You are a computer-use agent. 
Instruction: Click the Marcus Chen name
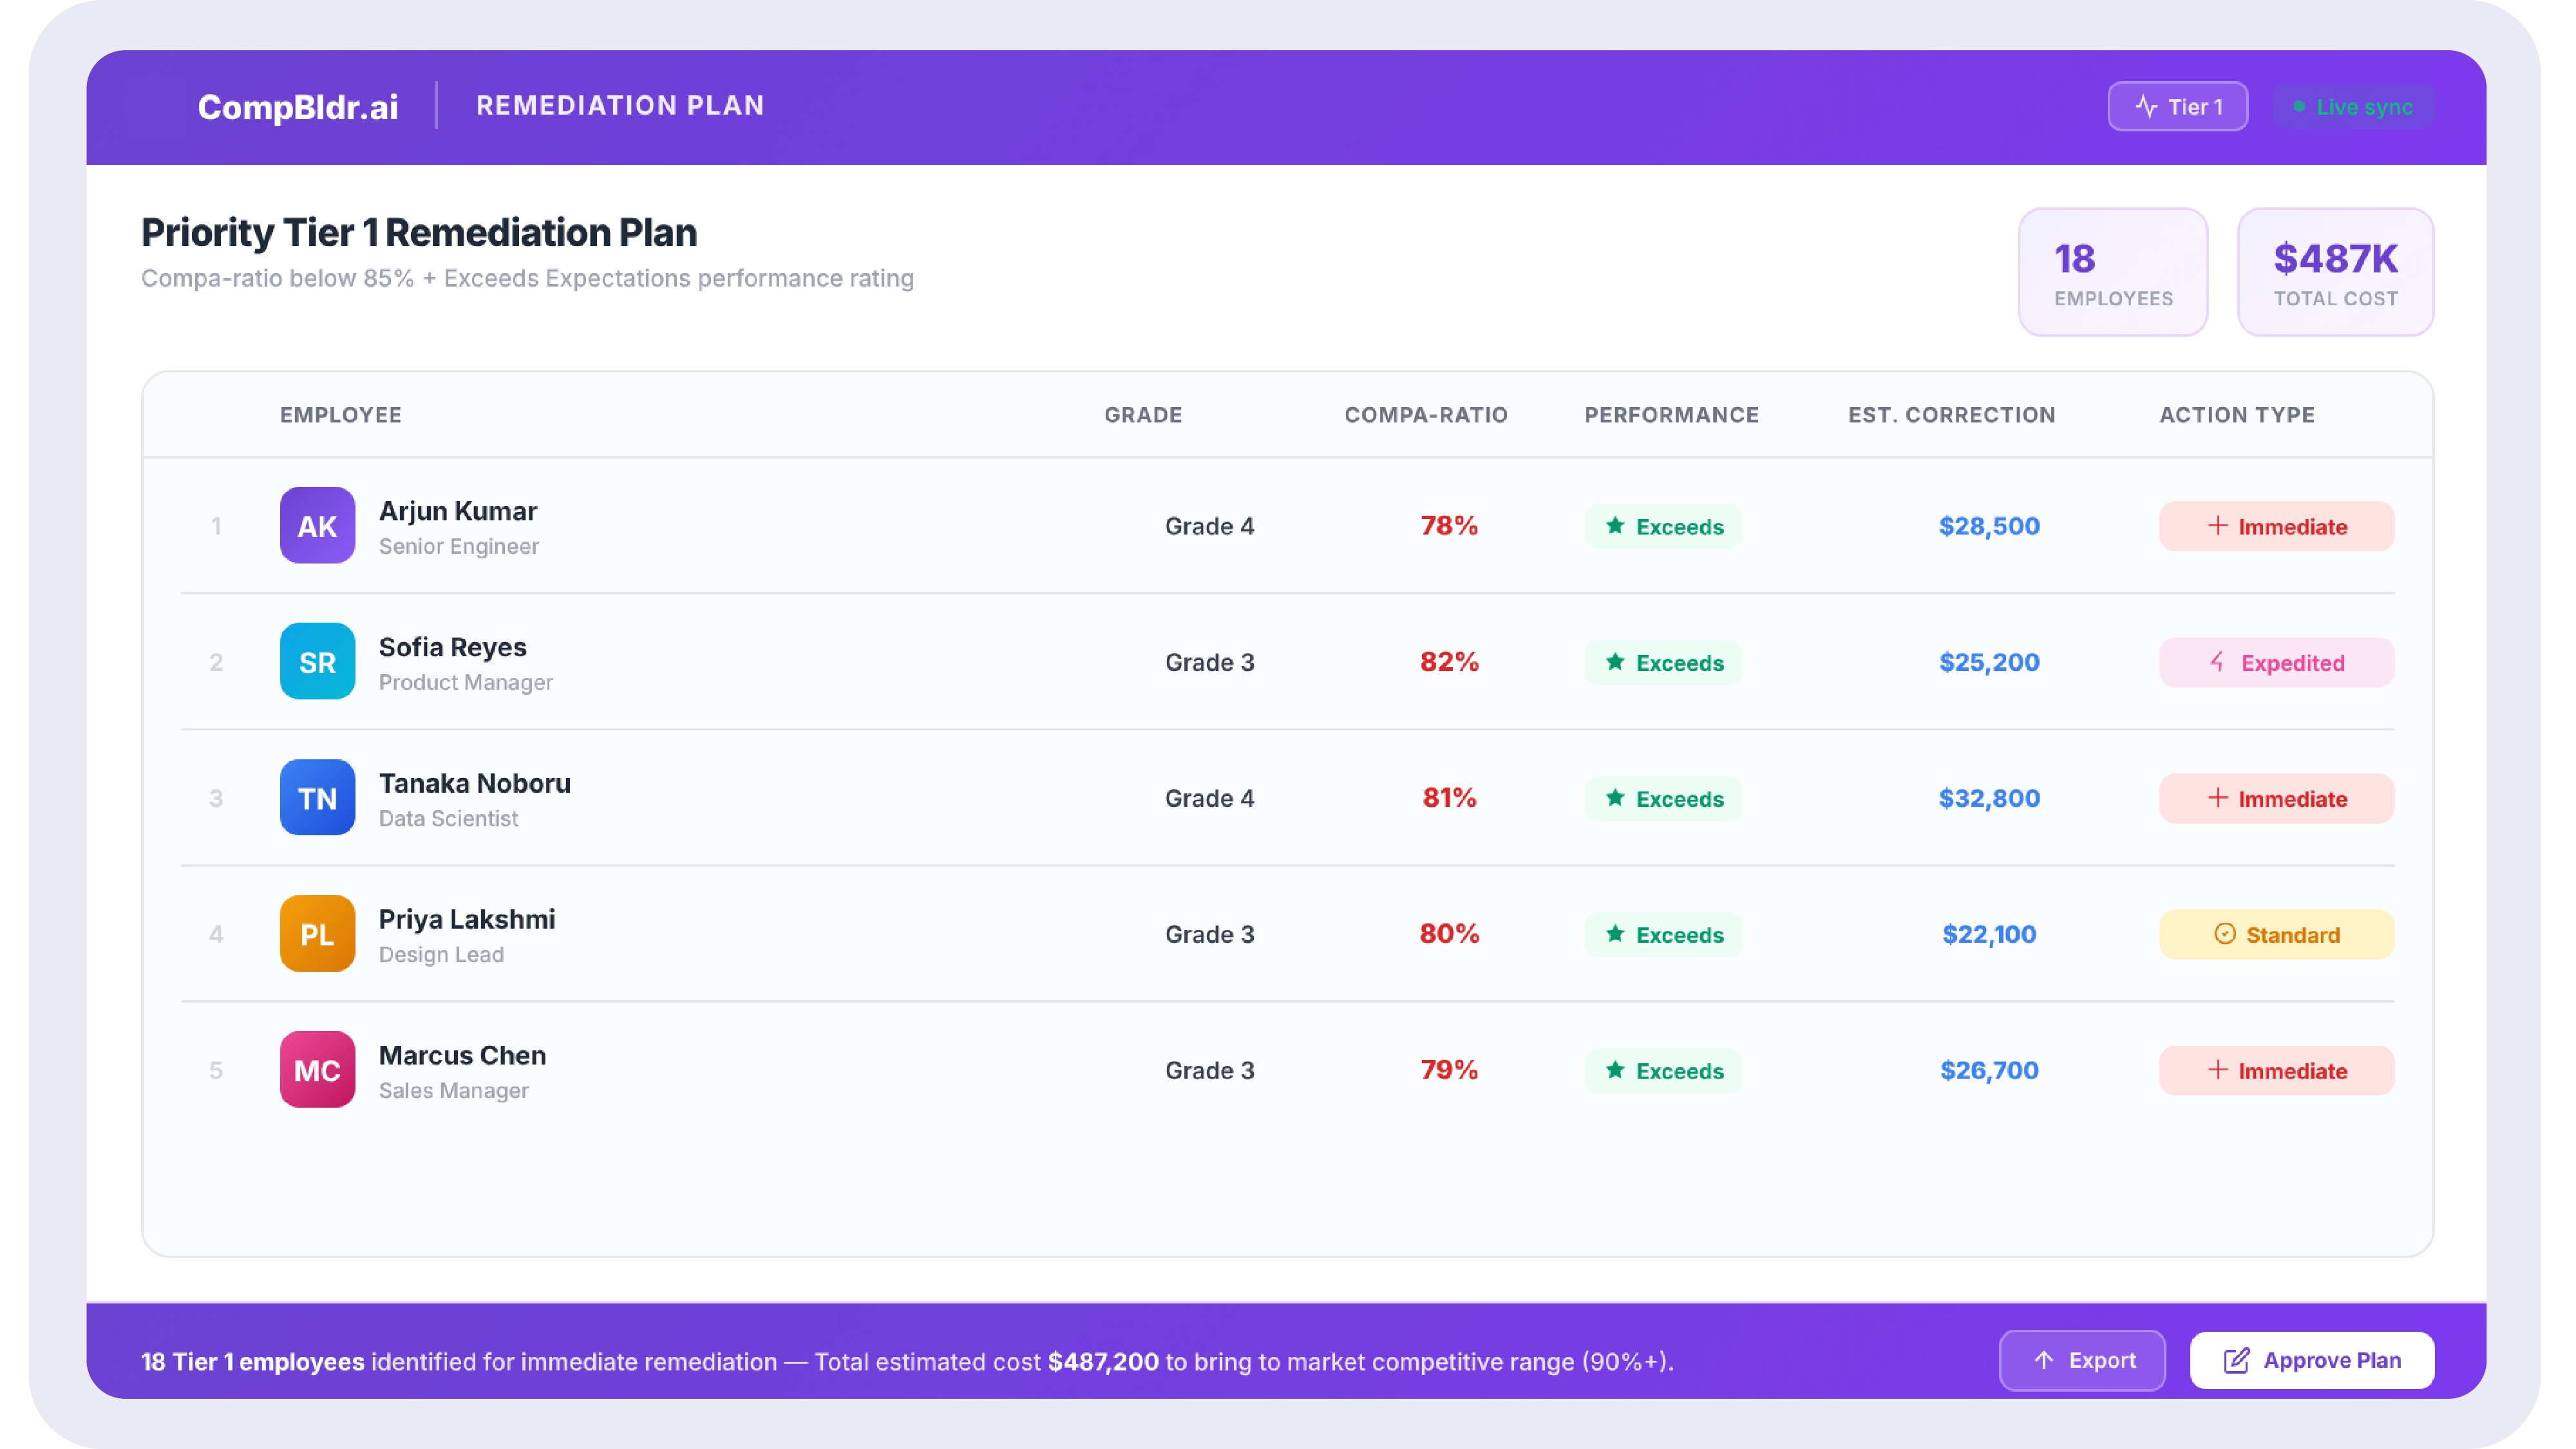(x=463, y=1055)
